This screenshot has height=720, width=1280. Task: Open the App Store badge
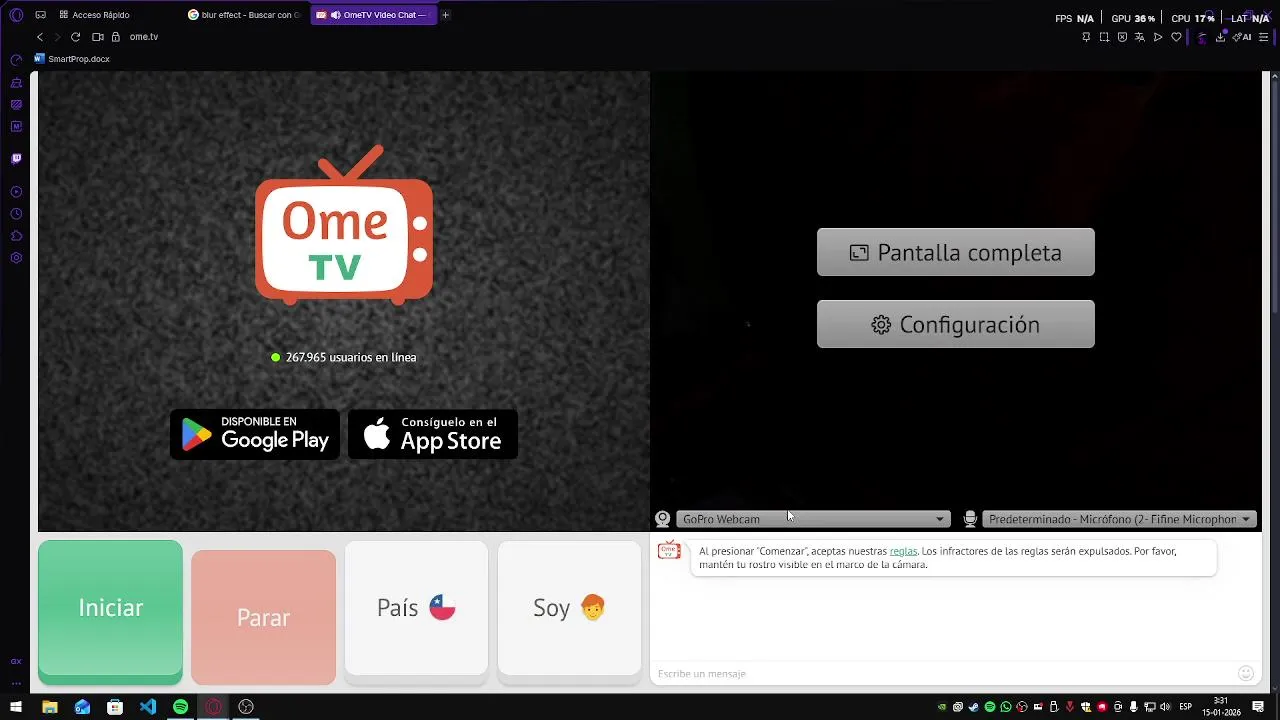tap(433, 434)
